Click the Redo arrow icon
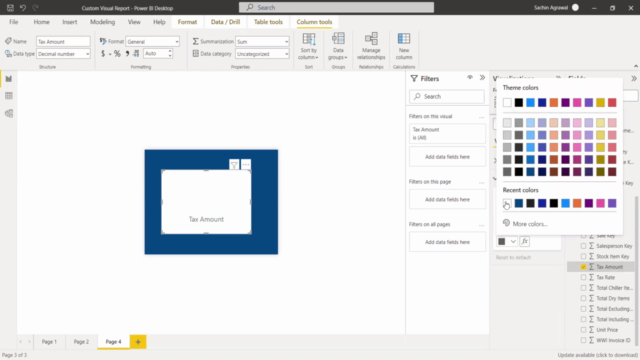 click(x=35, y=8)
